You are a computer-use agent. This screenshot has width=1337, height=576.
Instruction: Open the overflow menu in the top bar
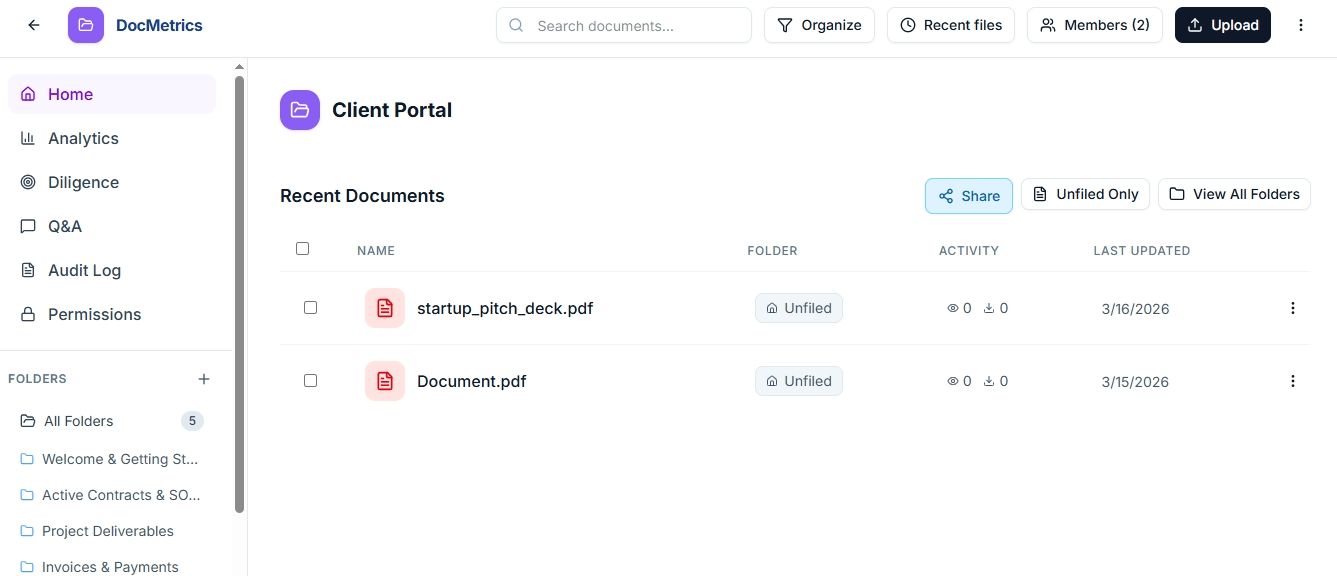pos(1301,24)
